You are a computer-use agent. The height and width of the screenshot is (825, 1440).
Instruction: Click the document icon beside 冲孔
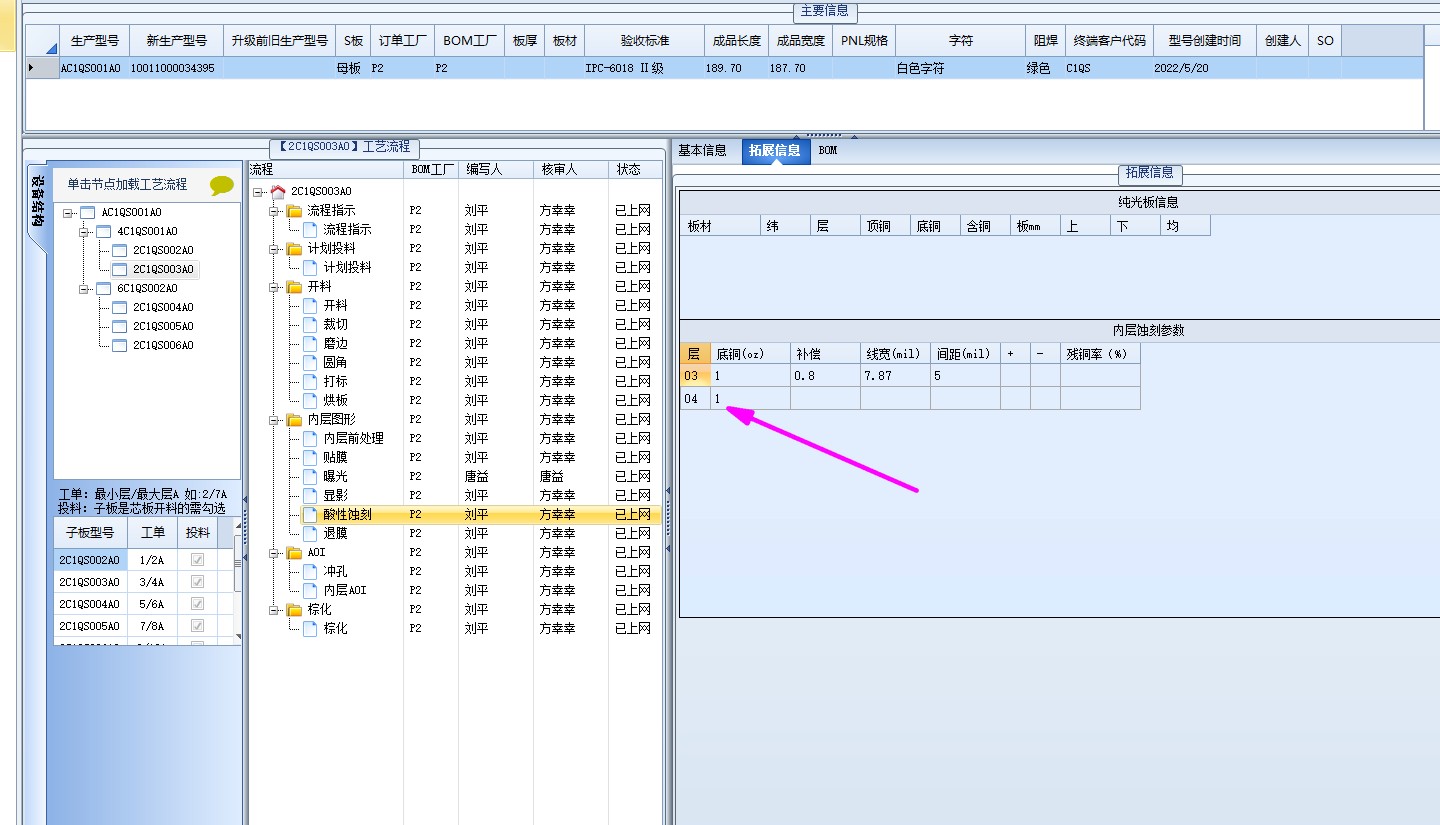point(310,571)
